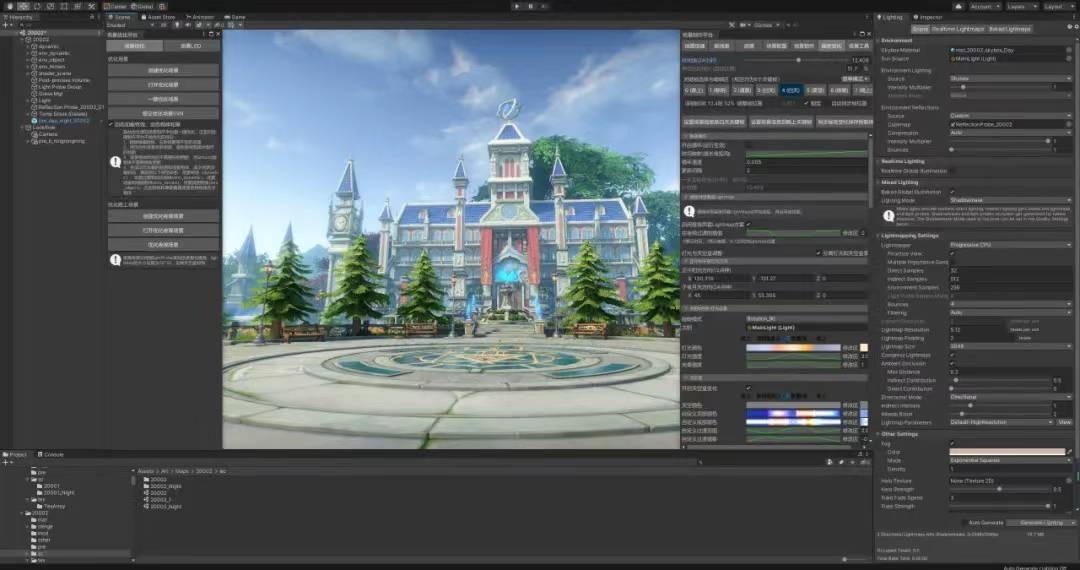Switch to the Inspector tab
The image size is (1080, 570).
(928, 17)
